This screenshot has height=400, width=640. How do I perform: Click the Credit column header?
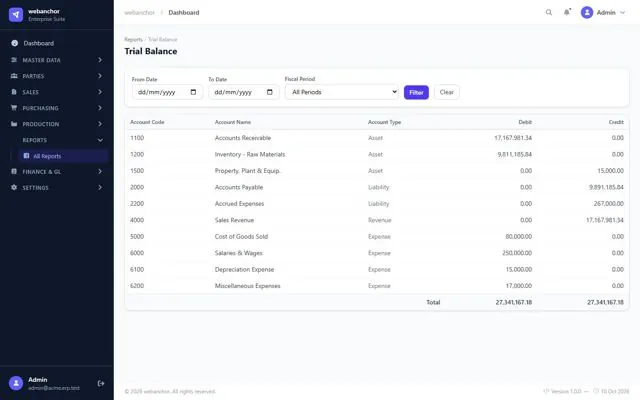[x=616, y=122]
